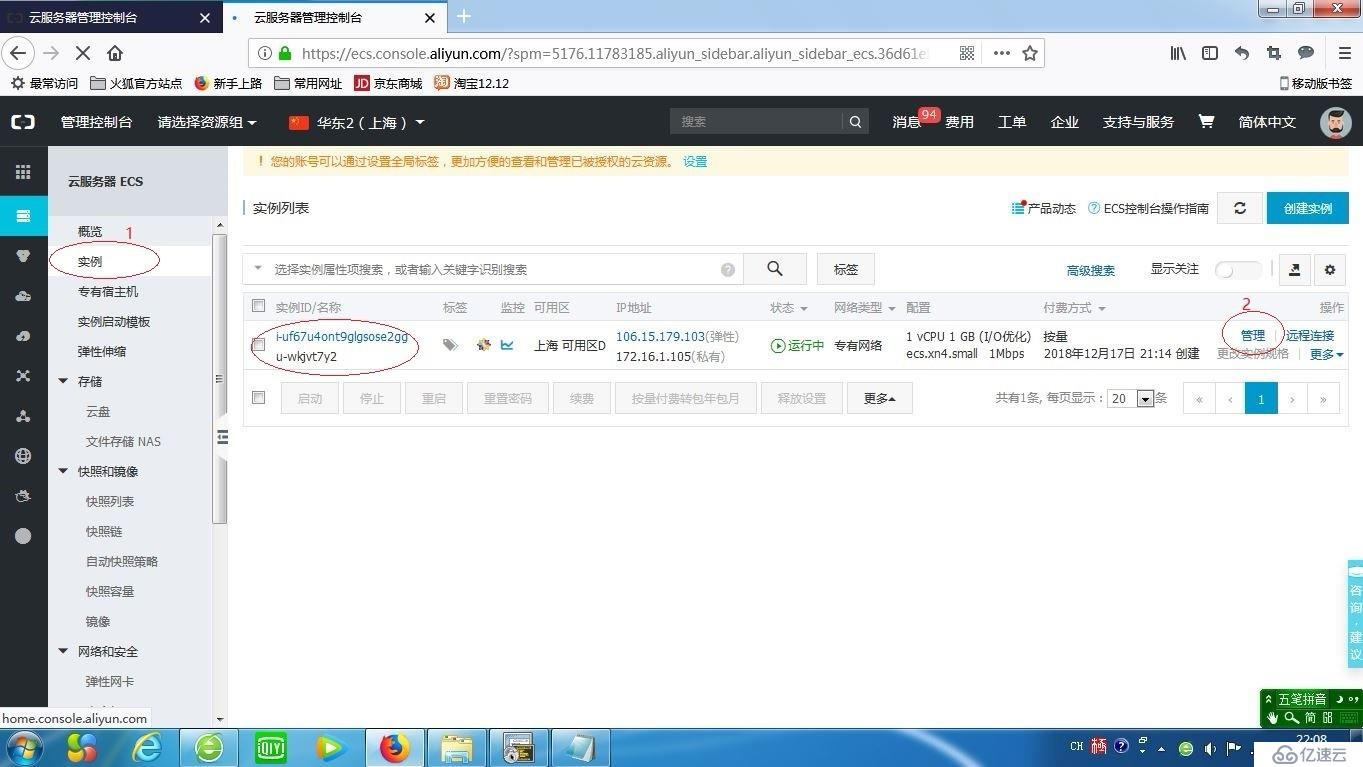Click the magnifier icon in top search bar
This screenshot has height=767, width=1363.
tap(855, 122)
